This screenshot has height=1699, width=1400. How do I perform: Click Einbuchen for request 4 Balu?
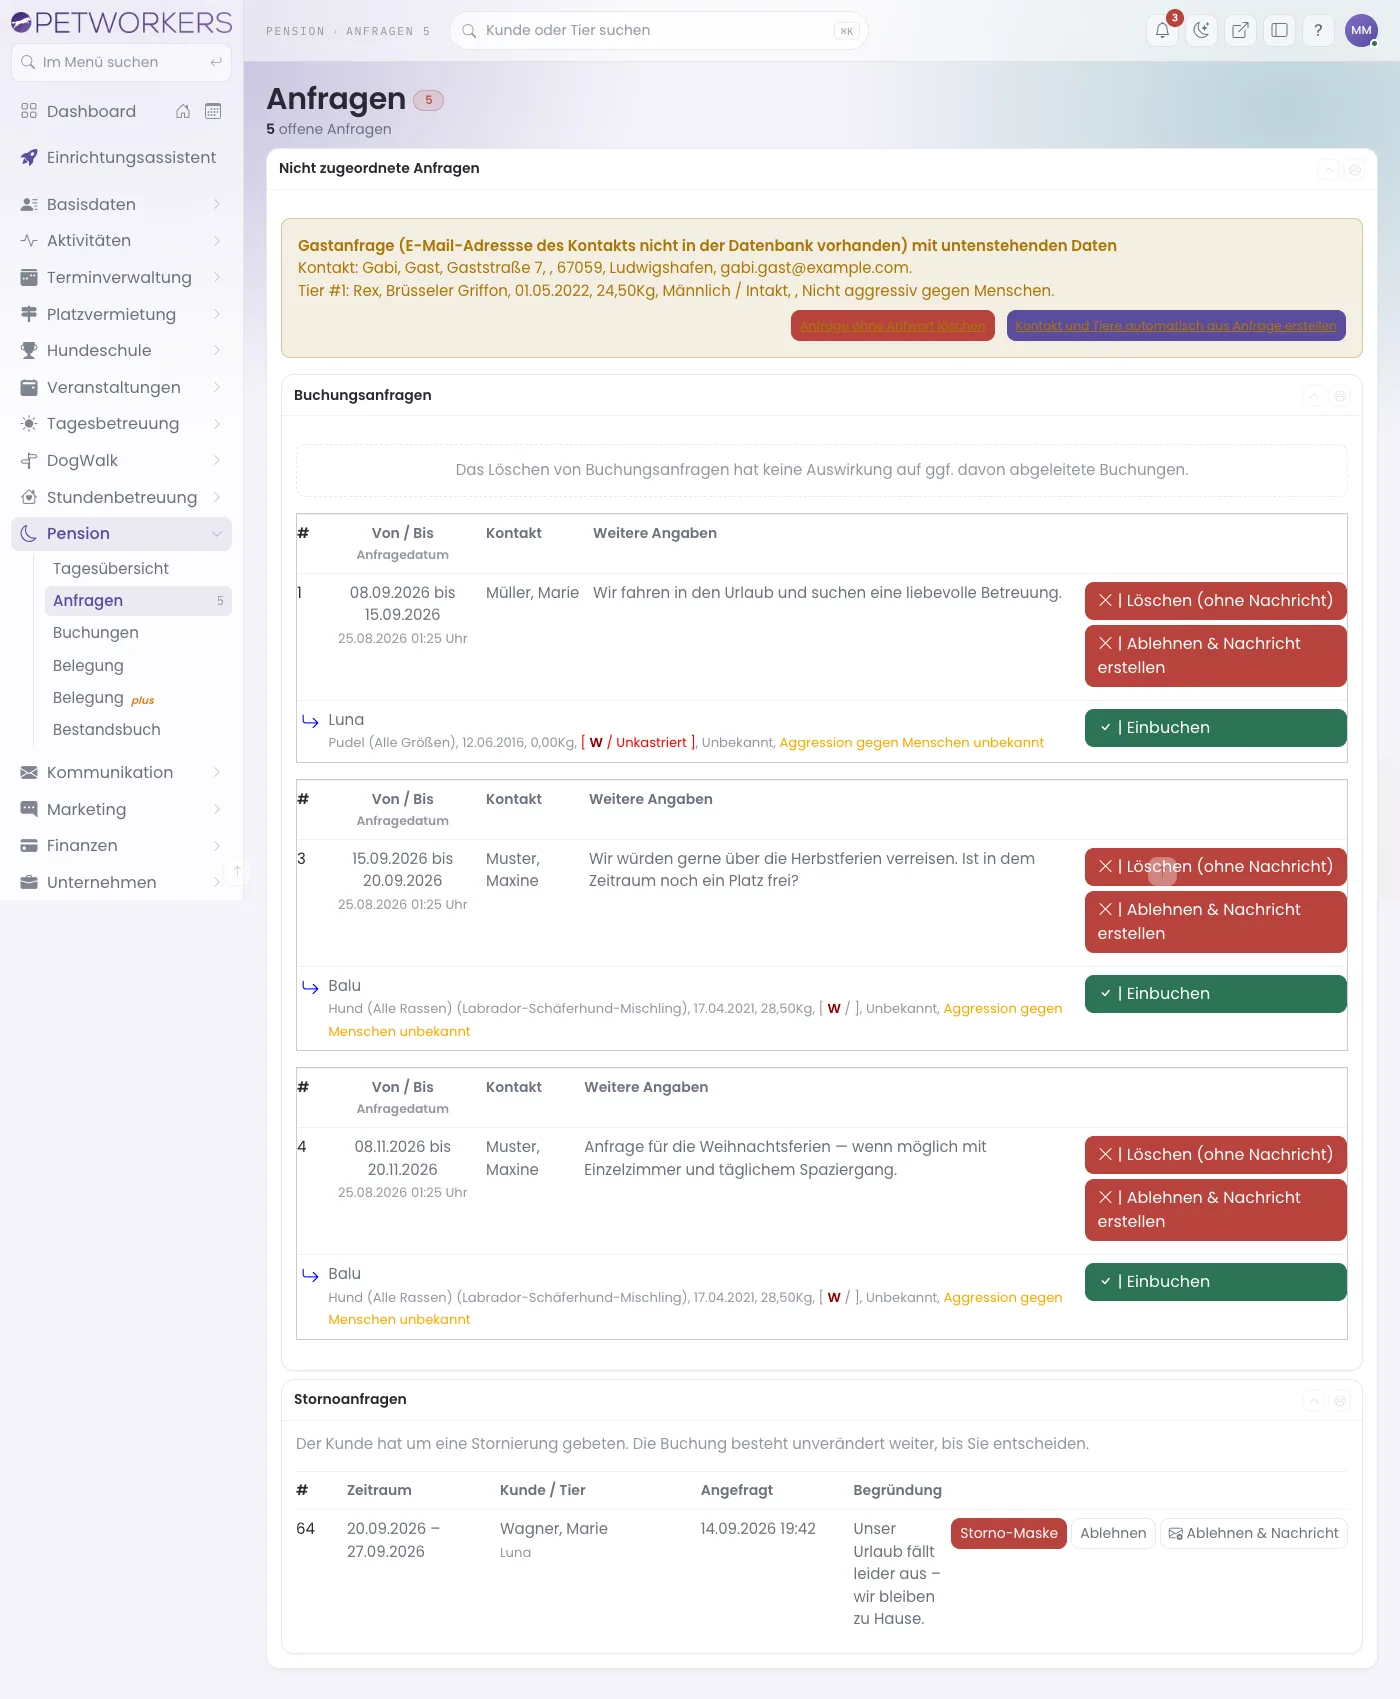point(1216,1282)
